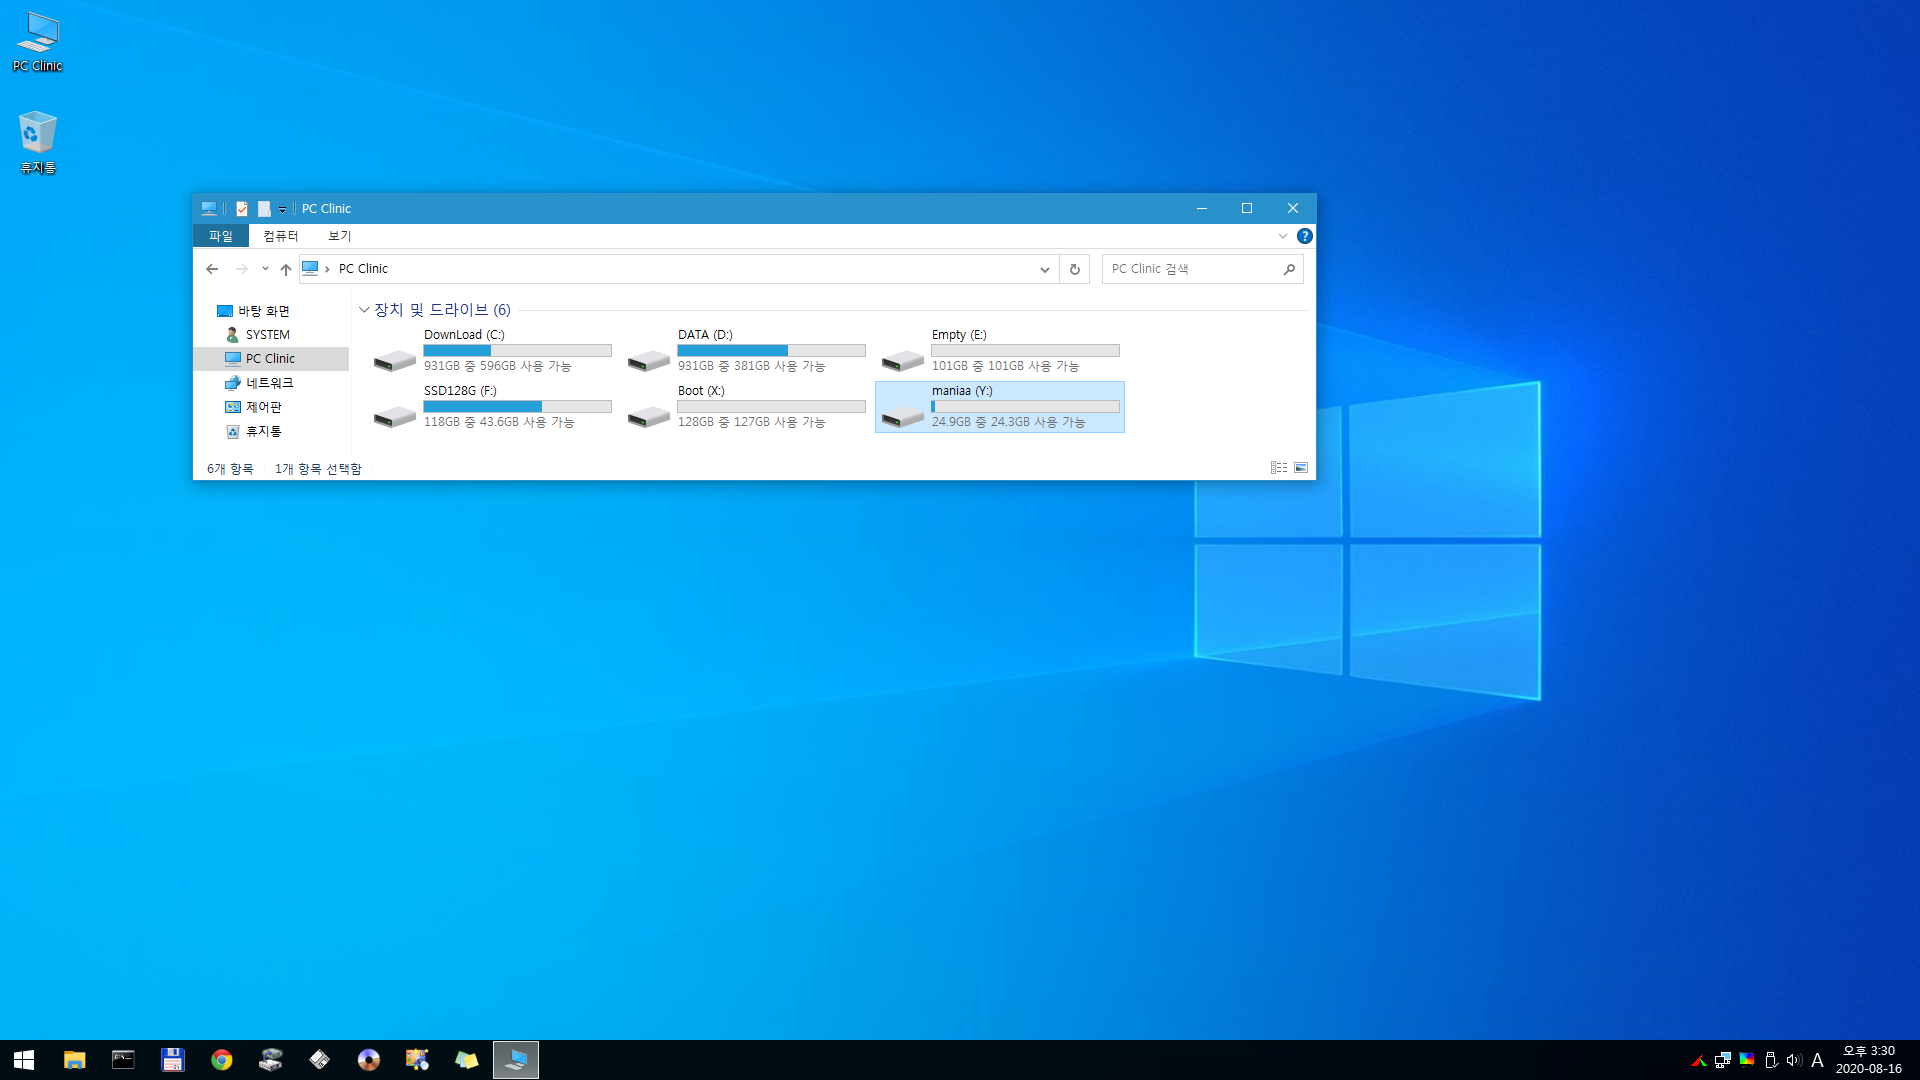Viewport: 1920px width, 1080px height.
Task: Launch Google Chrome from the taskbar
Action: coord(222,1060)
